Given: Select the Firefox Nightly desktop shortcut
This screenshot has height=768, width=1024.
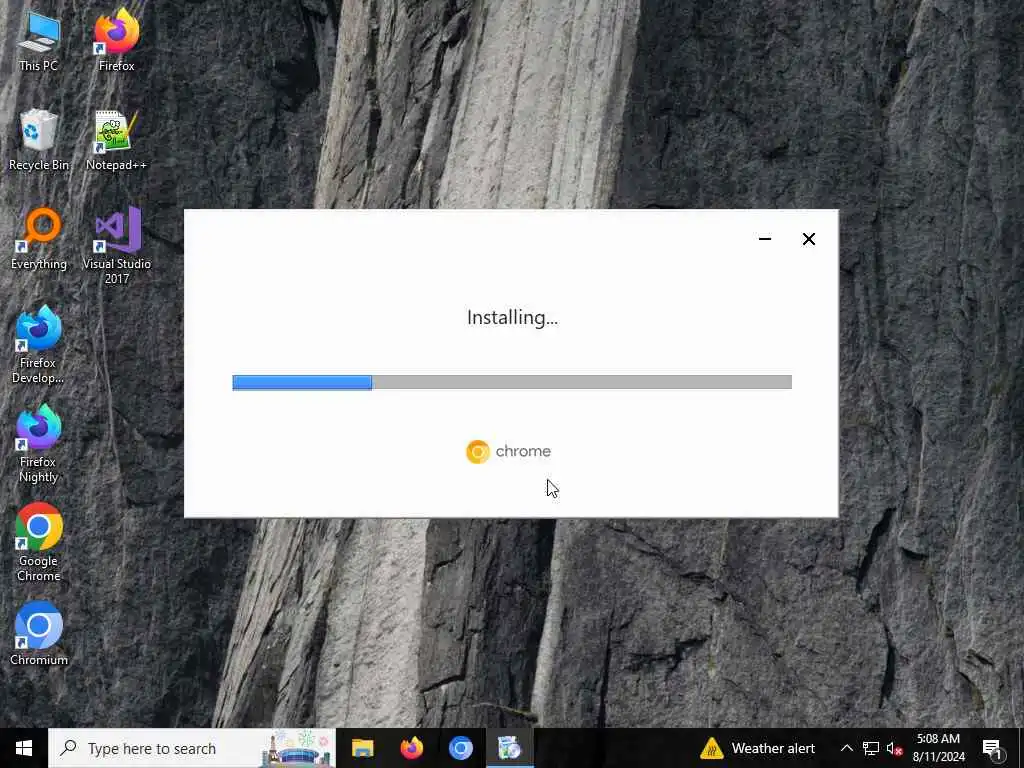Looking at the screenshot, I should click(39, 444).
